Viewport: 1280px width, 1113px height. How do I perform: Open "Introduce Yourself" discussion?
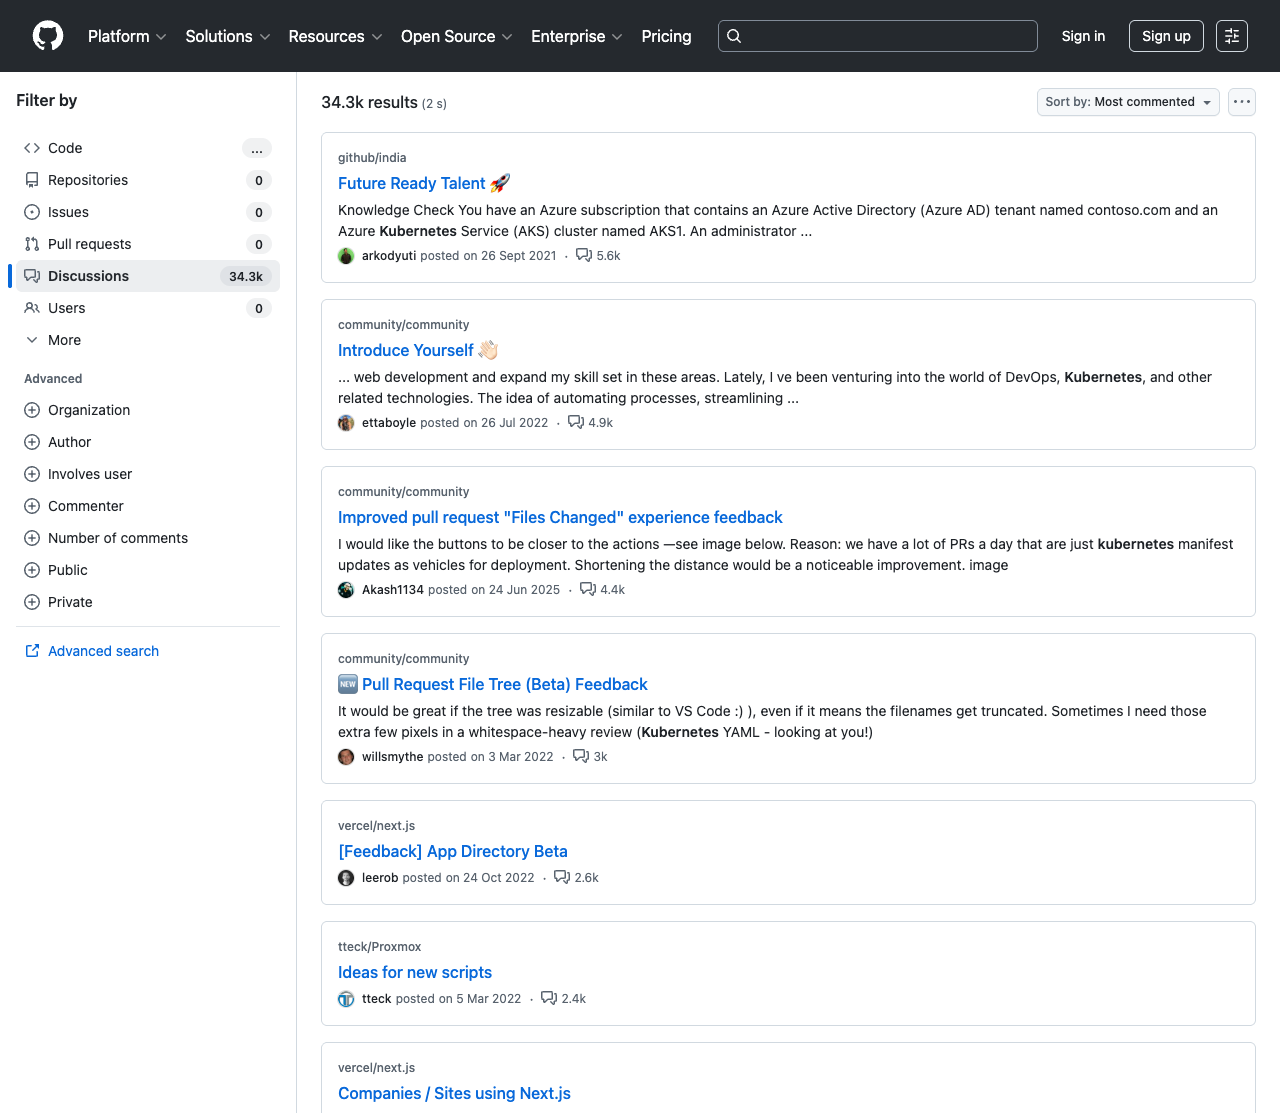(418, 350)
